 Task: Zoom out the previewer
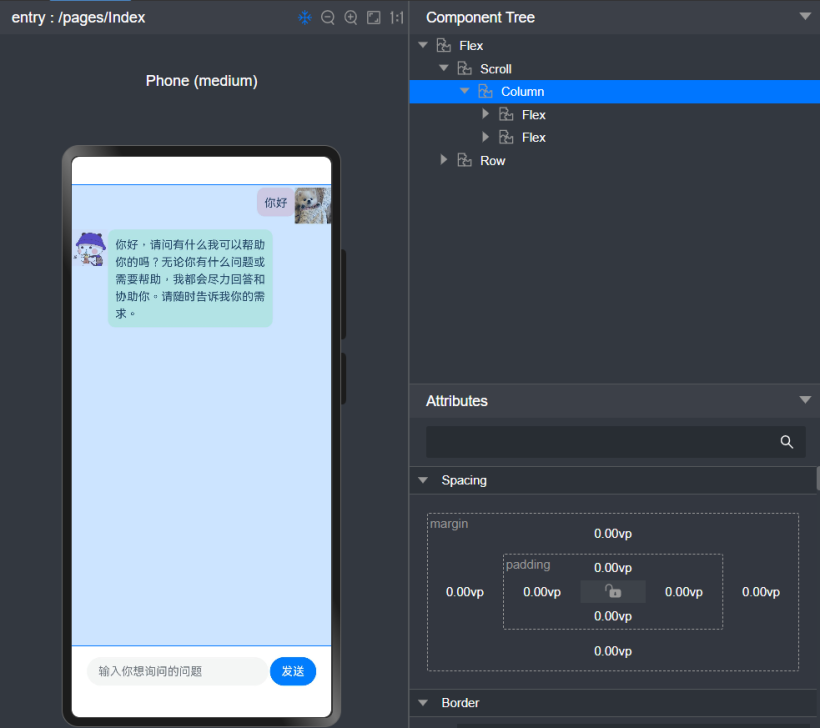pyautogui.click(x=328, y=18)
